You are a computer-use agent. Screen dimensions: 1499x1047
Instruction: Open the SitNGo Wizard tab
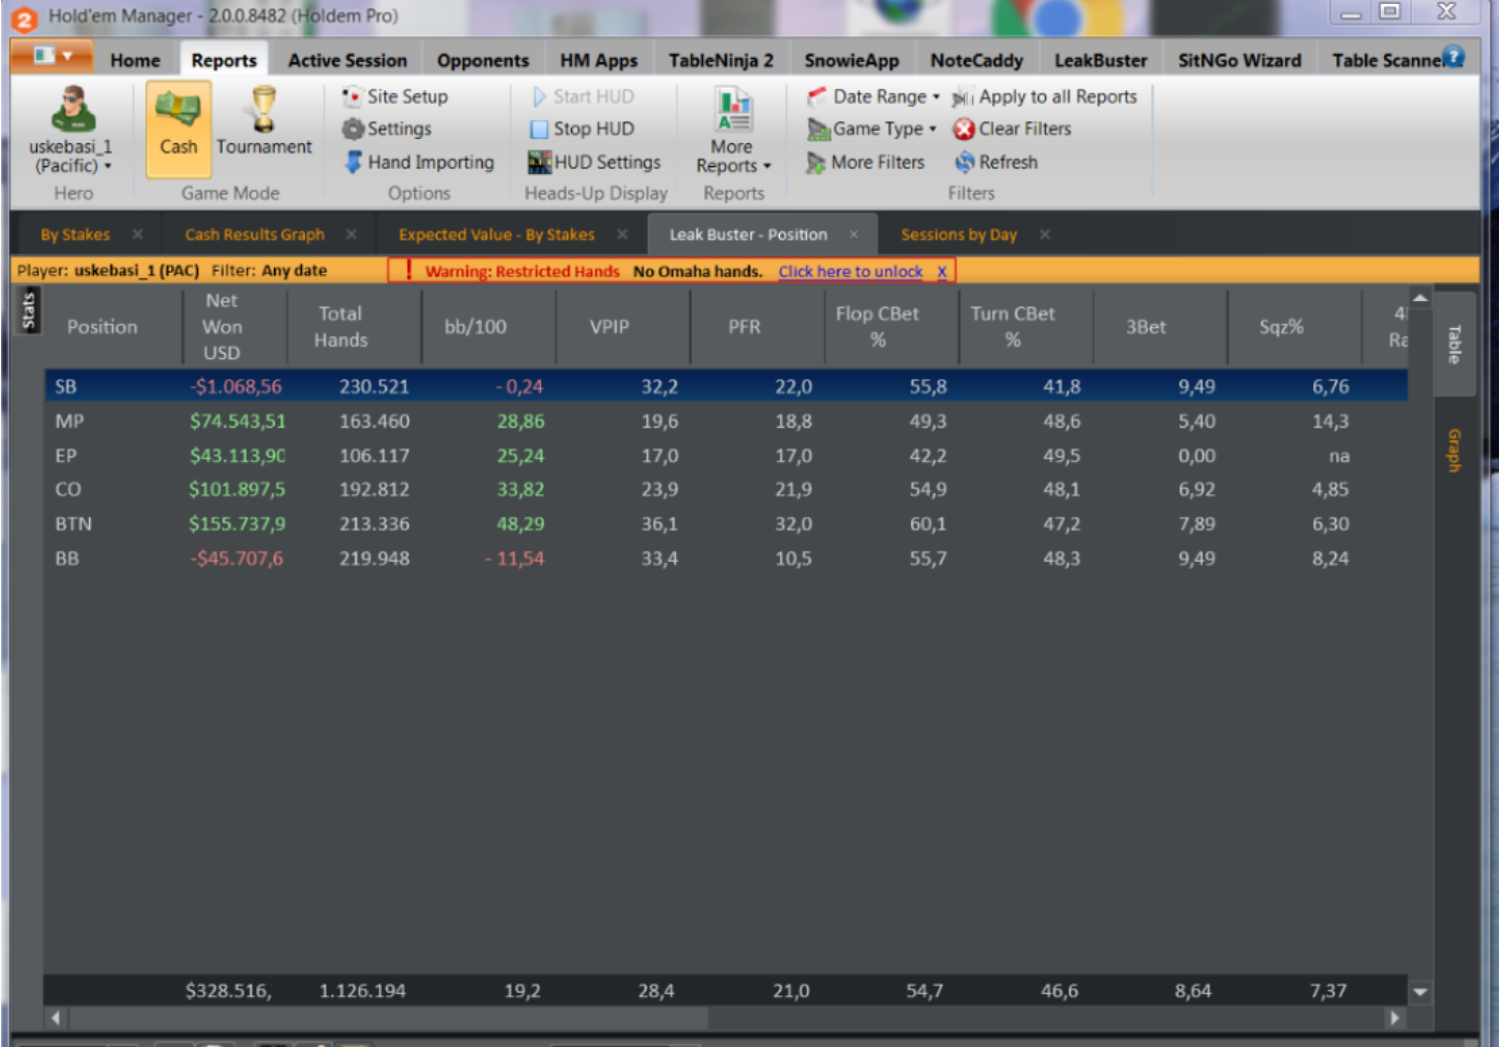(x=1239, y=61)
